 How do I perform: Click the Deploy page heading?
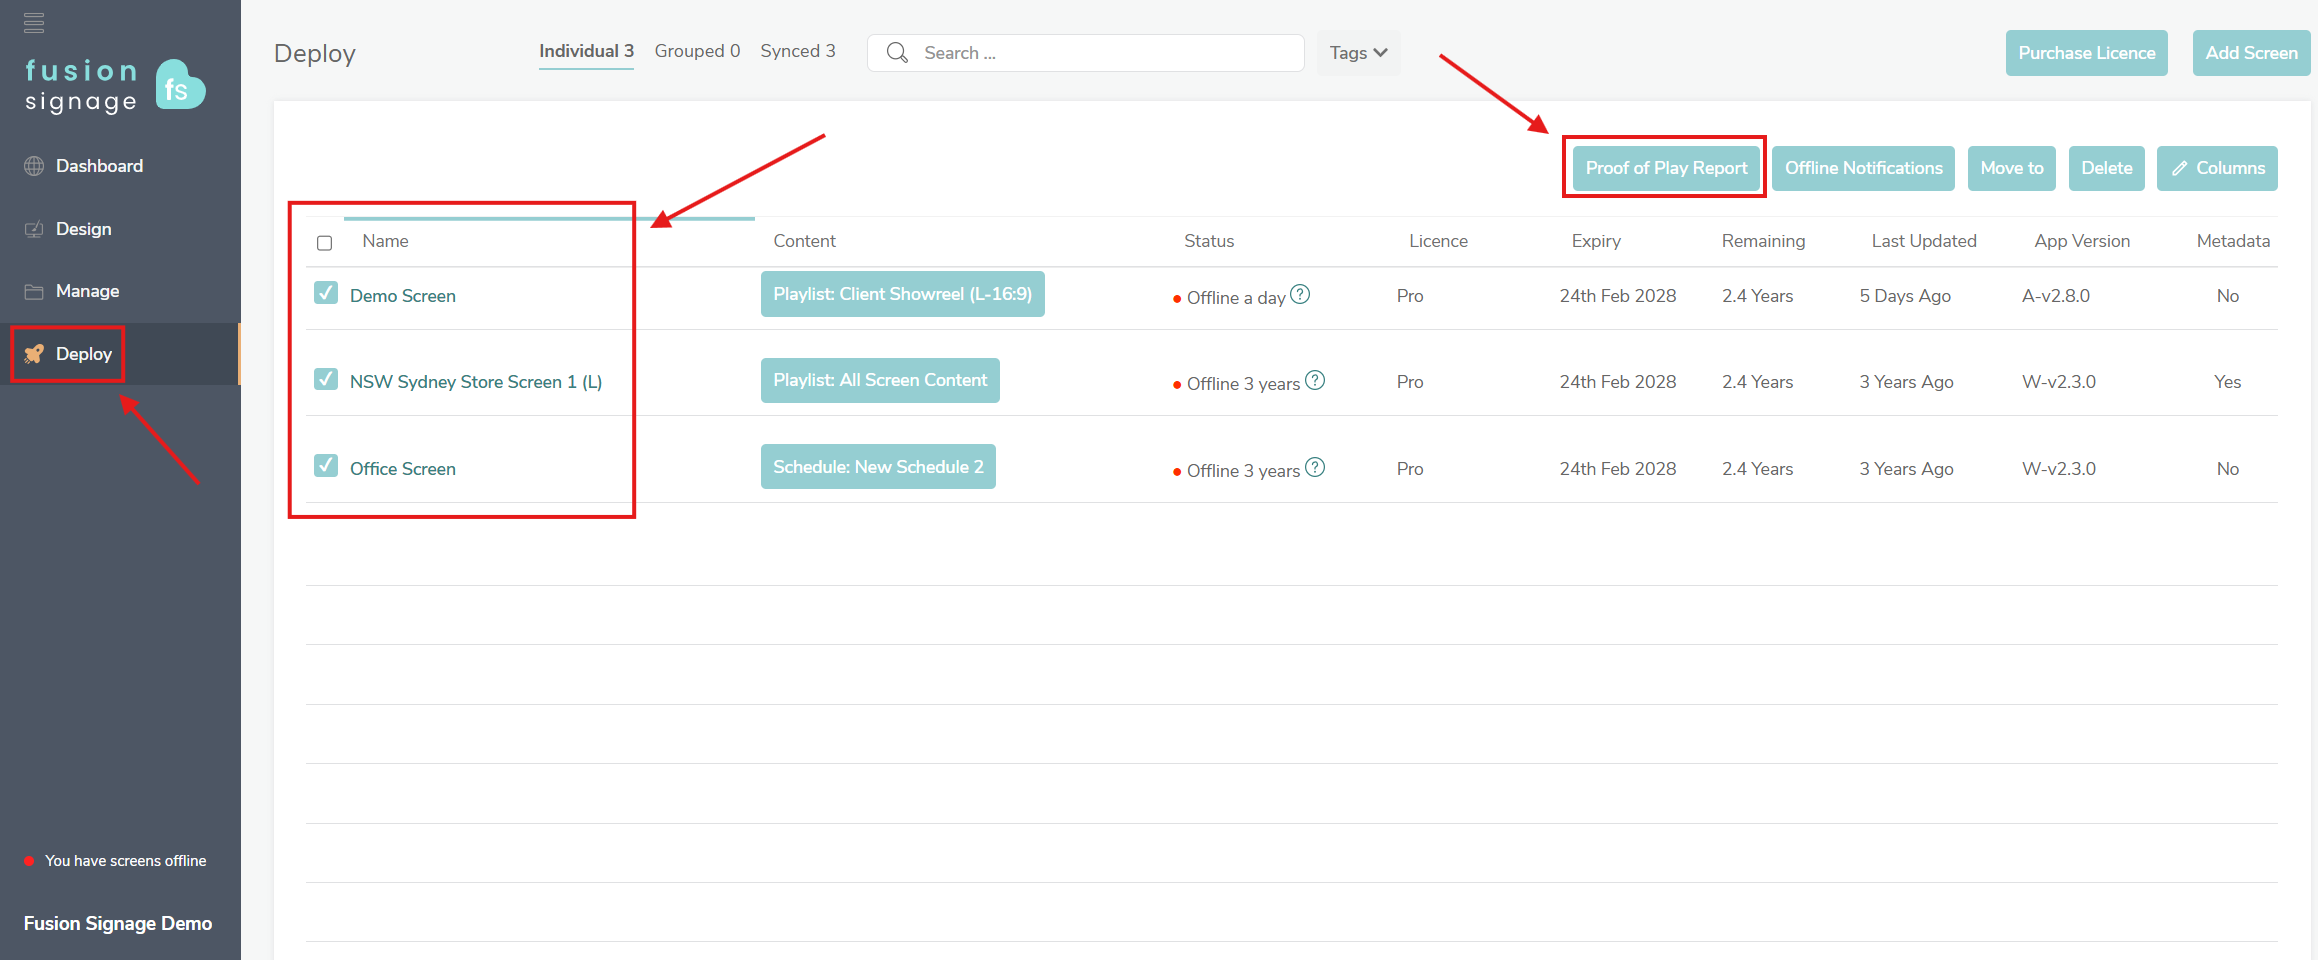[315, 54]
